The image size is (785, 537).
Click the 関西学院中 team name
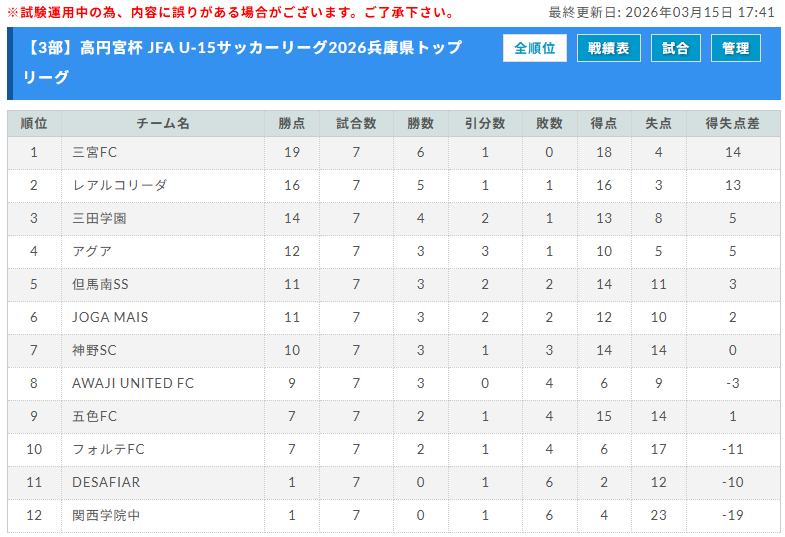[x=106, y=515]
